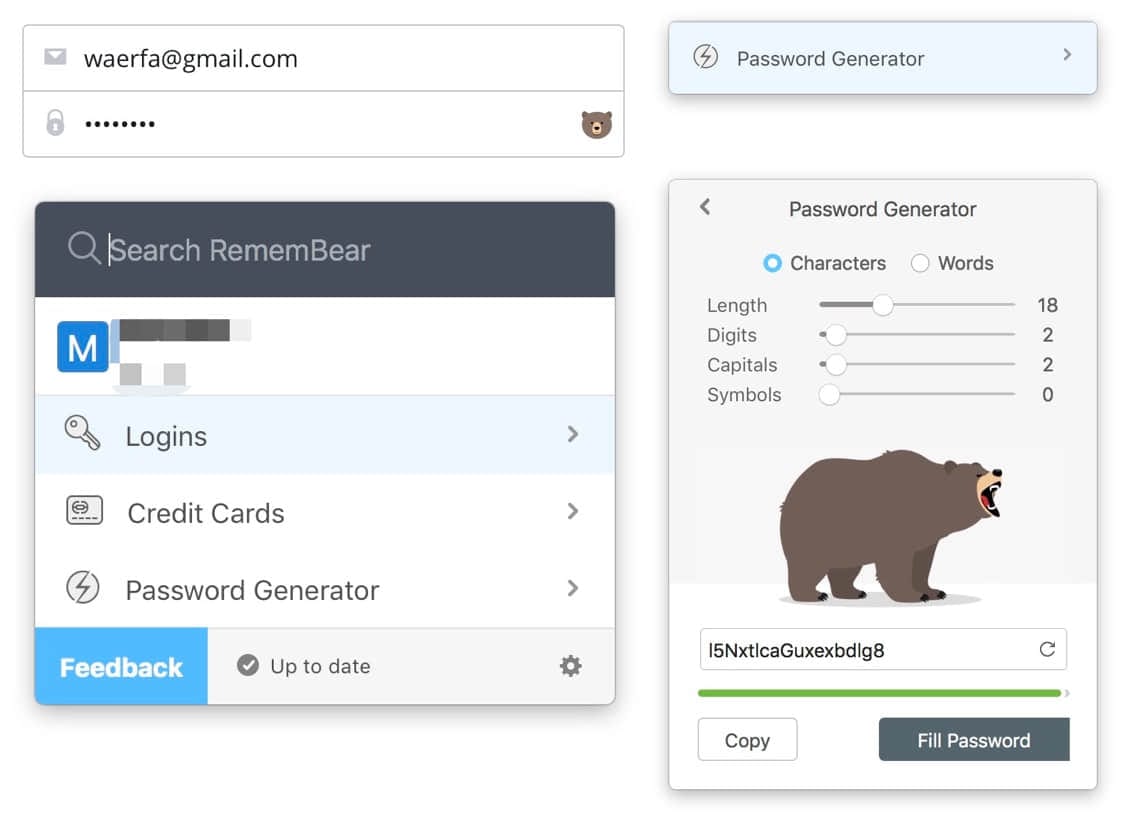Click the magnifier icon in search bar
The width and height of the screenshot is (1124, 822).
(x=84, y=249)
